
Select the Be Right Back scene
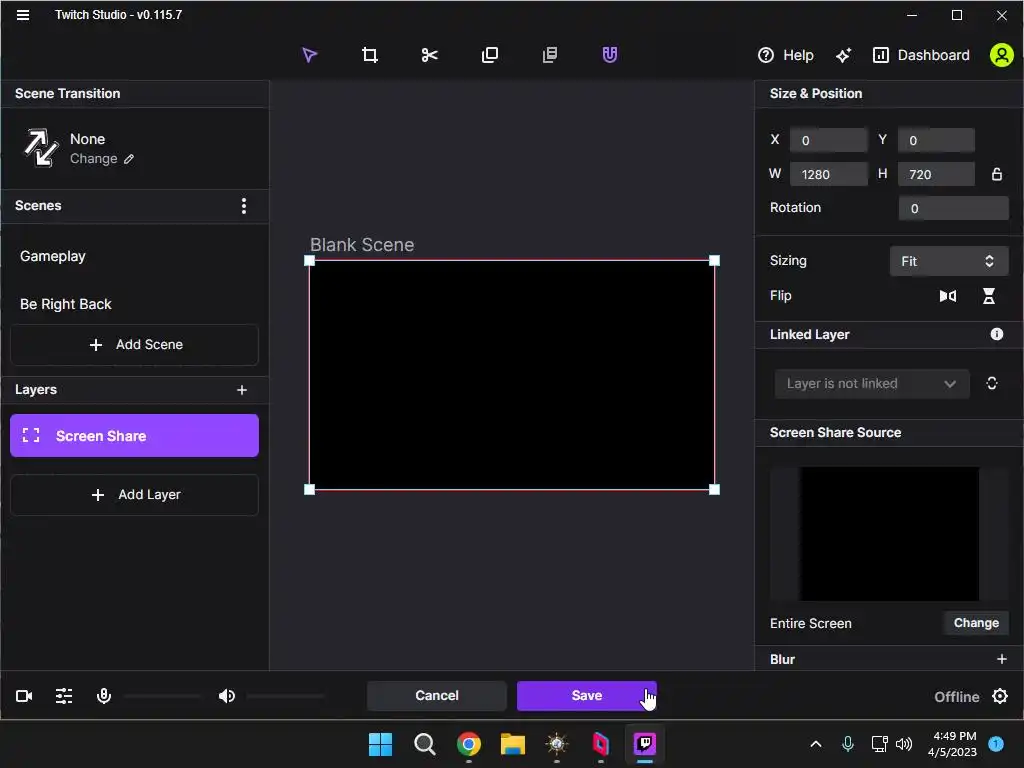(x=135, y=304)
